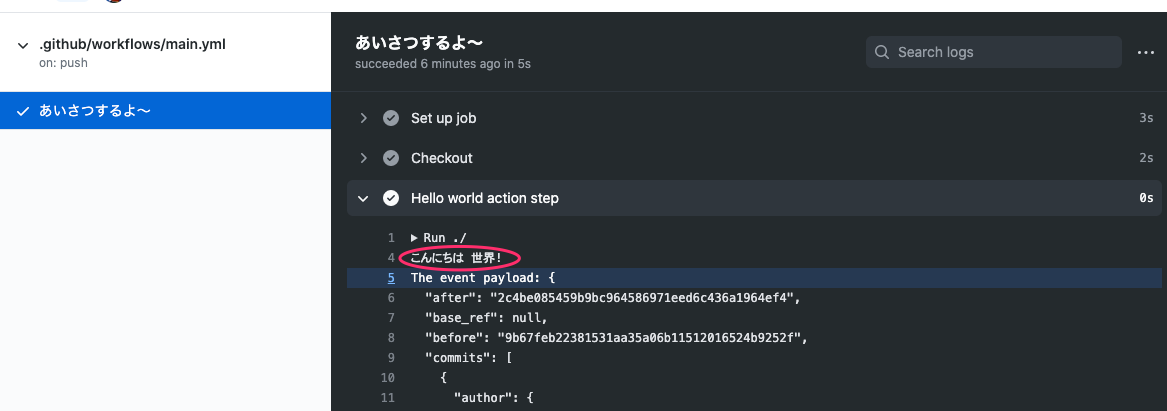Expand the Run ./ disclosure triangle
1167x411 pixels.
[x=415, y=238]
